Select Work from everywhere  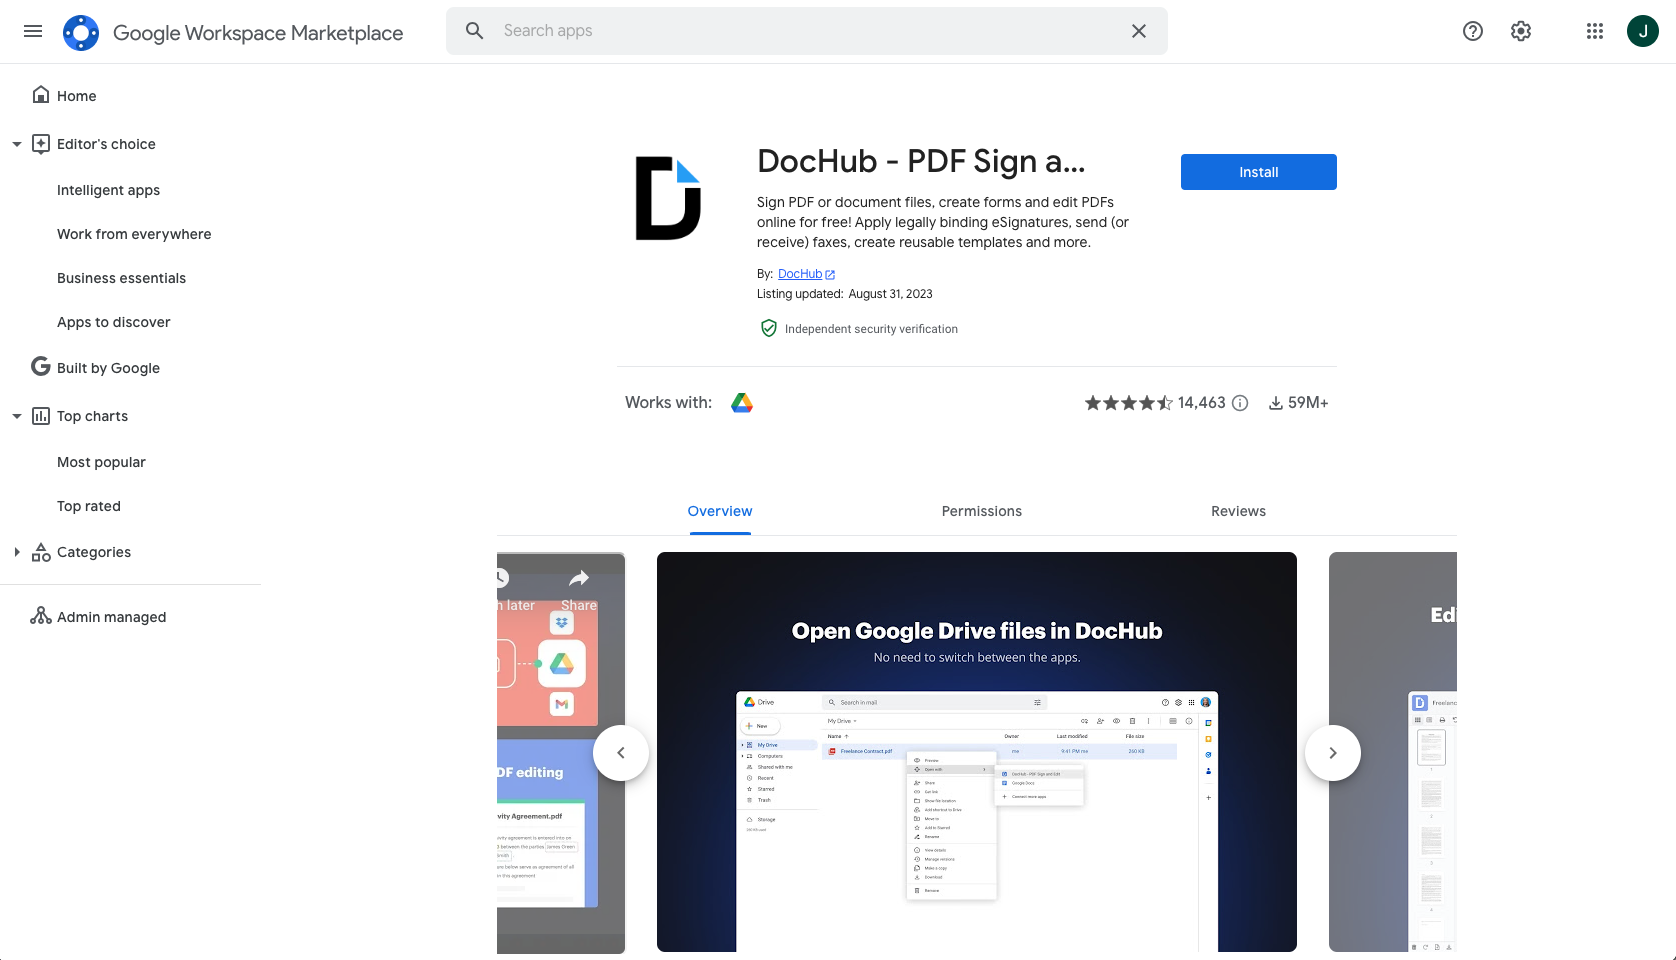click(x=134, y=234)
